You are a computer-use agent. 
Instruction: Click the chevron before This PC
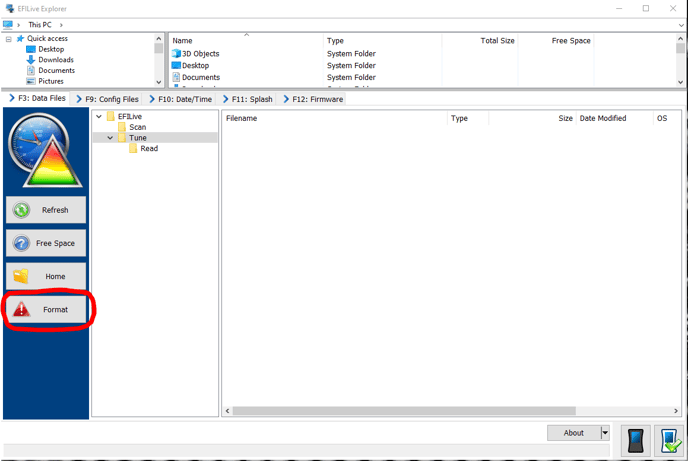point(18,25)
